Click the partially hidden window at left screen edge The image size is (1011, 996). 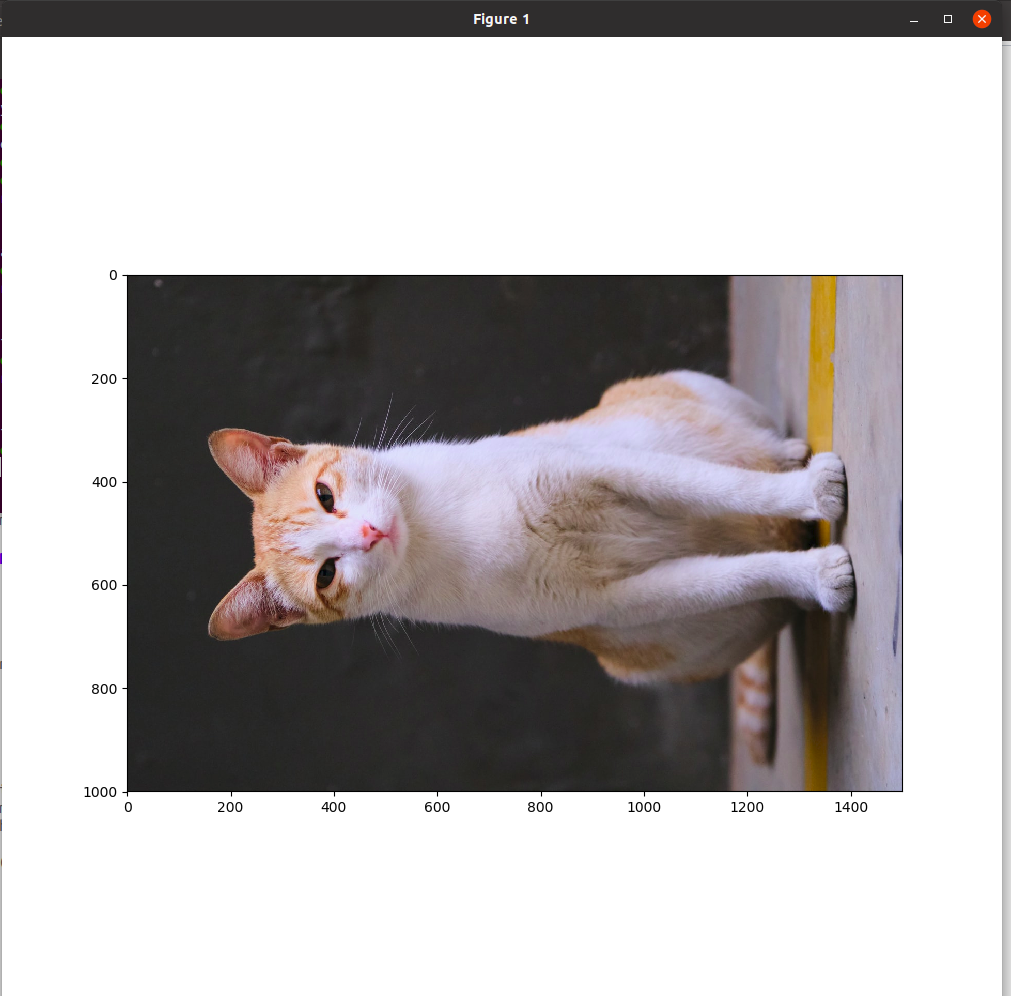[3, 500]
